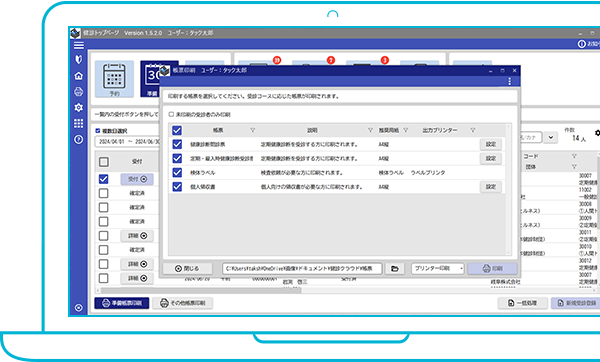
Task: Click the 受付 column header in main list
Action: tap(137, 161)
